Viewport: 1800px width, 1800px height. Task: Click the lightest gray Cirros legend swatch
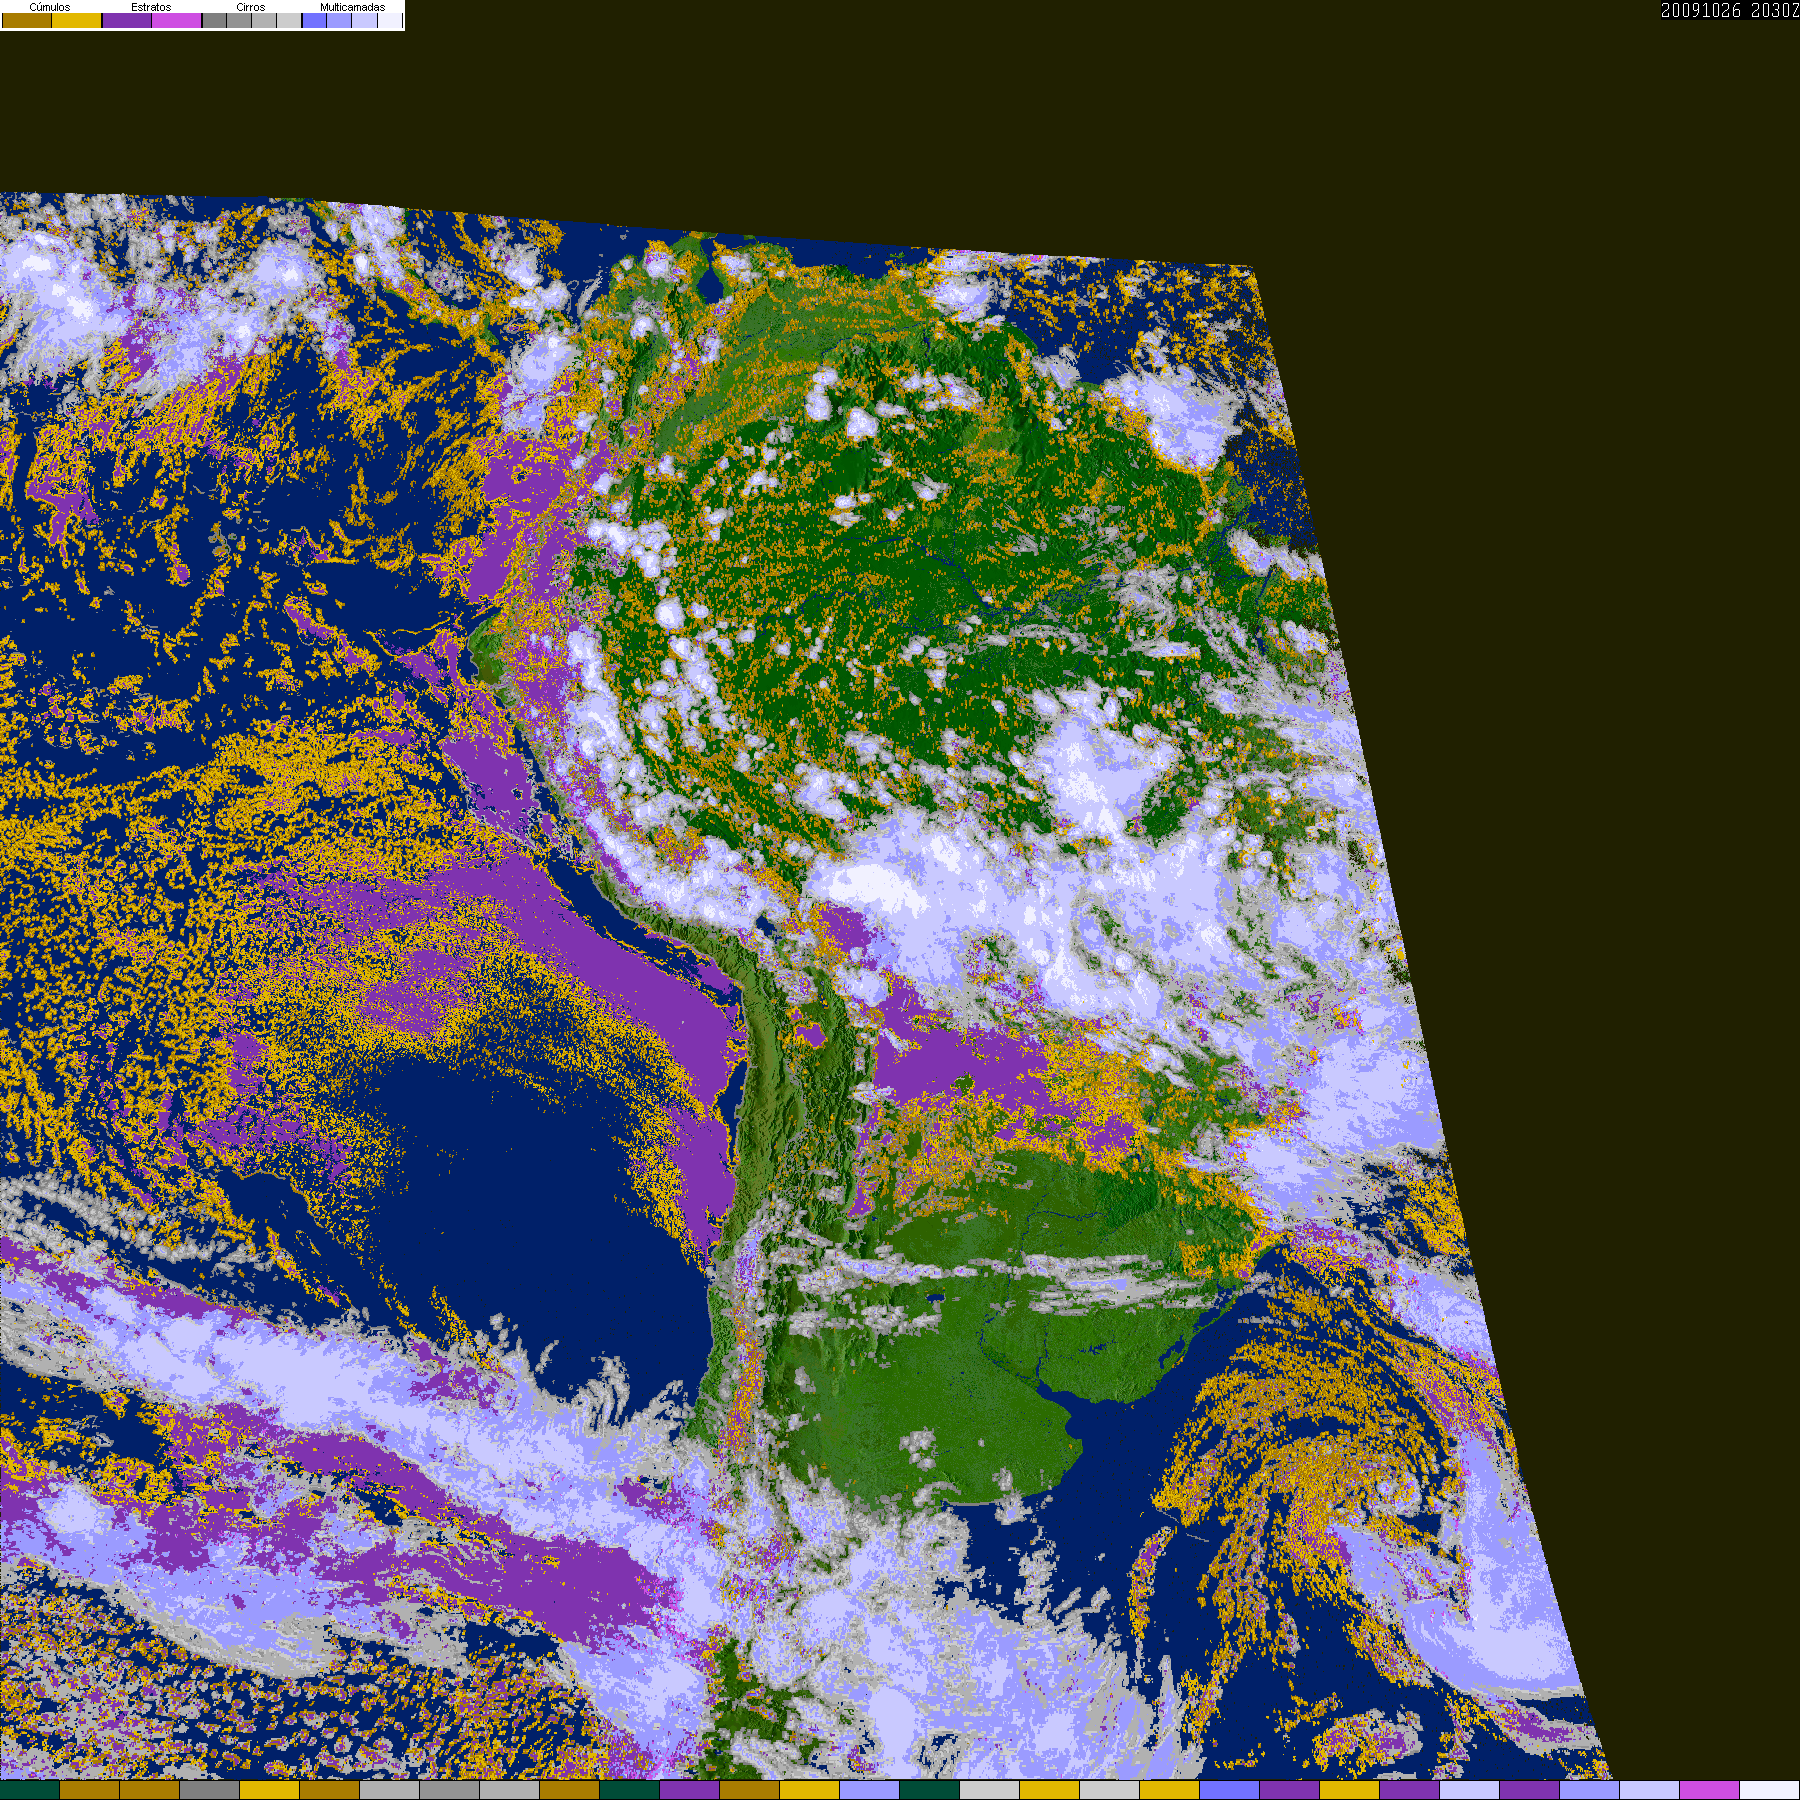tap(289, 20)
